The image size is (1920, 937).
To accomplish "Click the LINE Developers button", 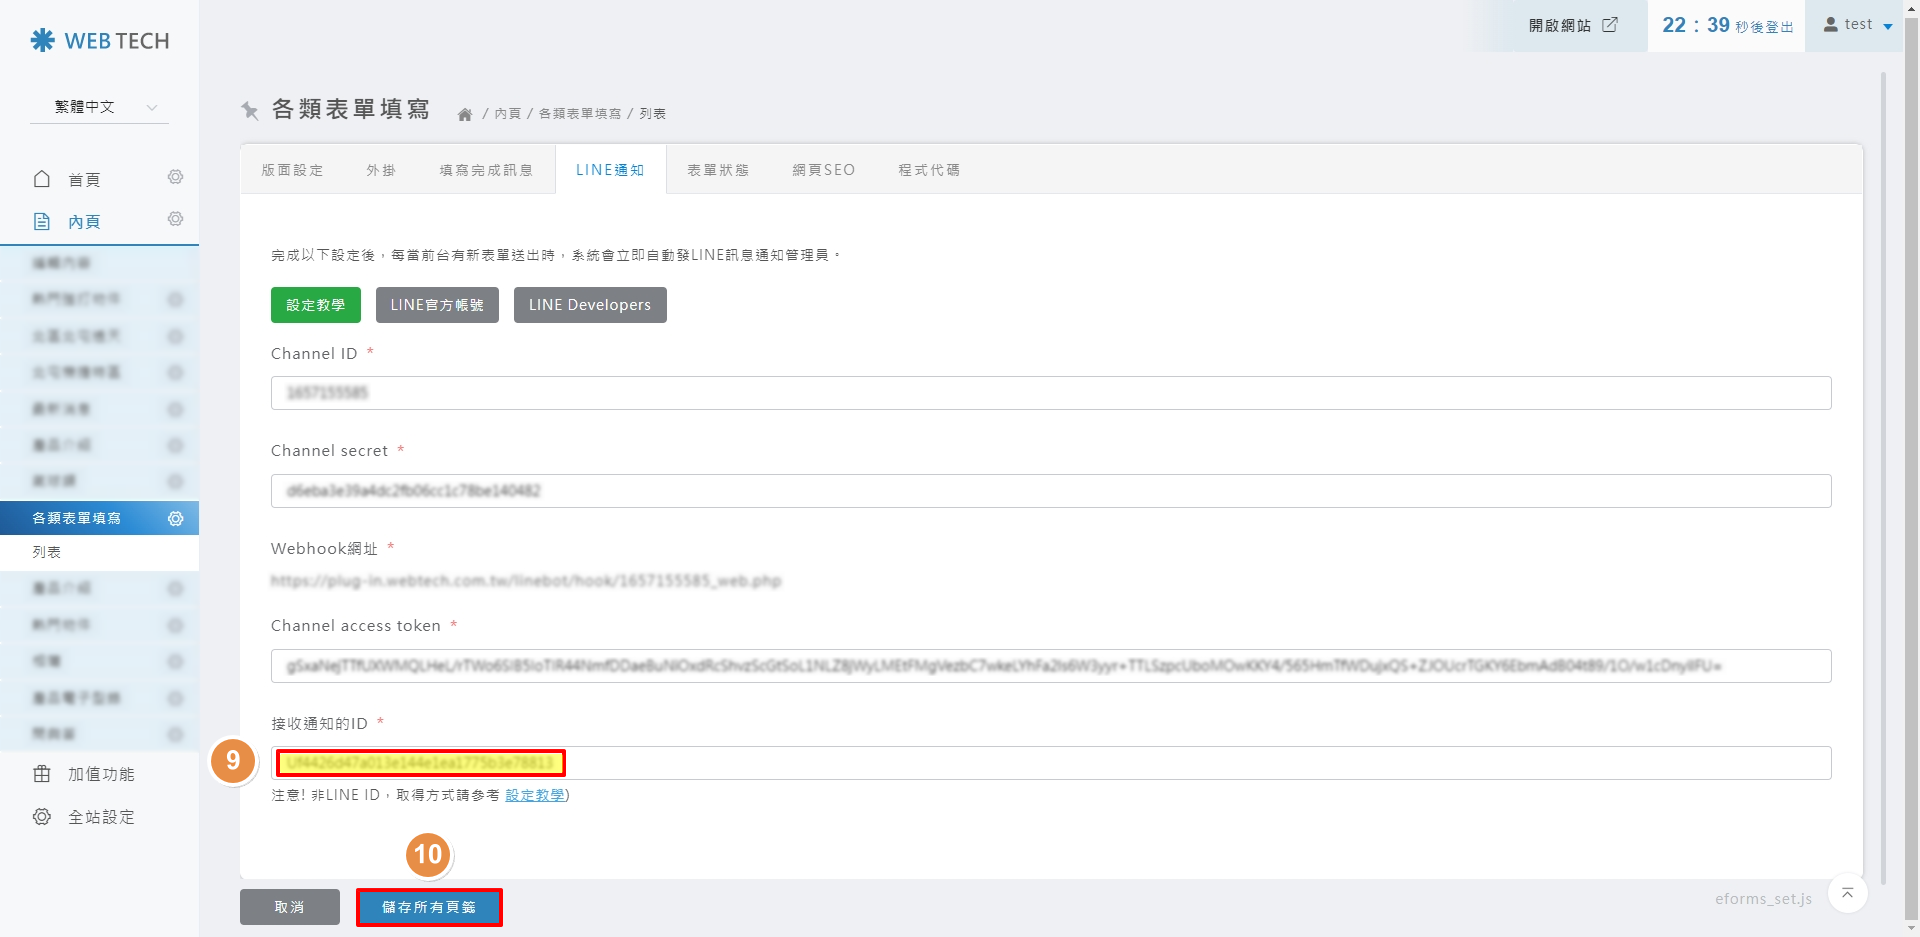I will click(x=589, y=305).
